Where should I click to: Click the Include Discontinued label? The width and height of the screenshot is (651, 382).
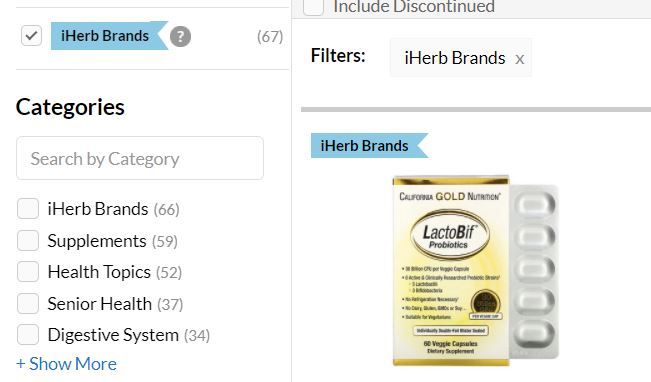click(x=414, y=7)
